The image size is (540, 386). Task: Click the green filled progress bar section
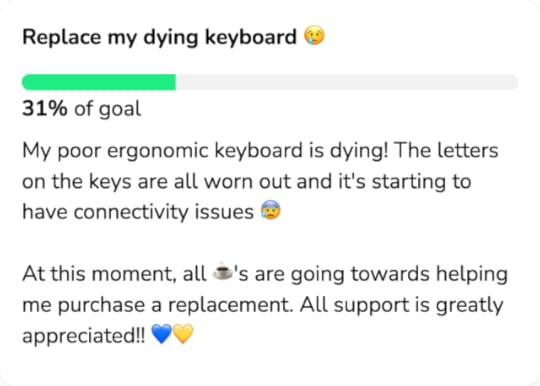tap(99, 82)
